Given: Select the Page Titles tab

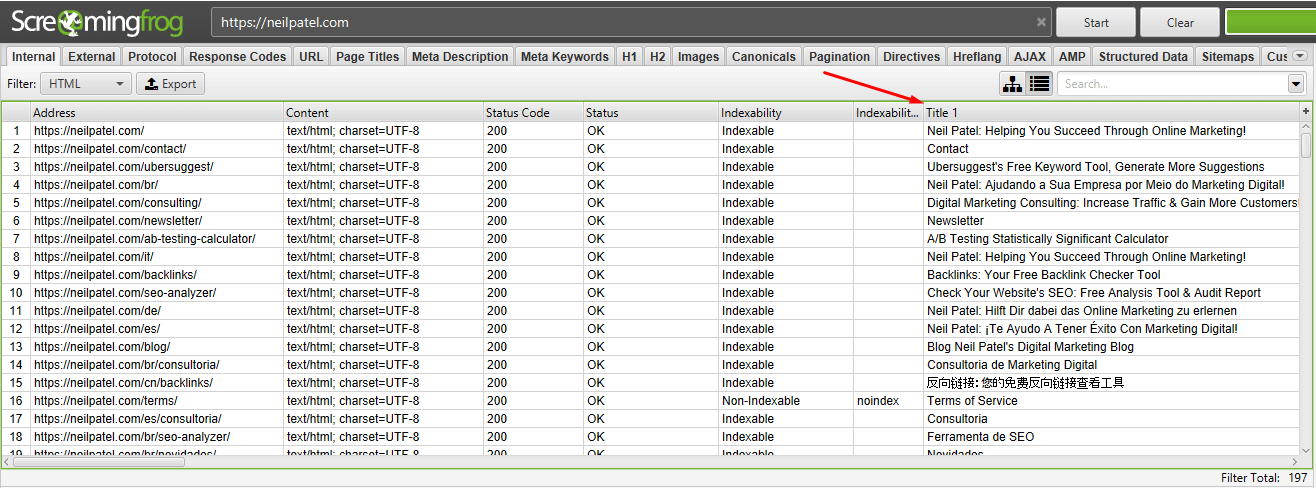Looking at the screenshot, I should (x=367, y=57).
